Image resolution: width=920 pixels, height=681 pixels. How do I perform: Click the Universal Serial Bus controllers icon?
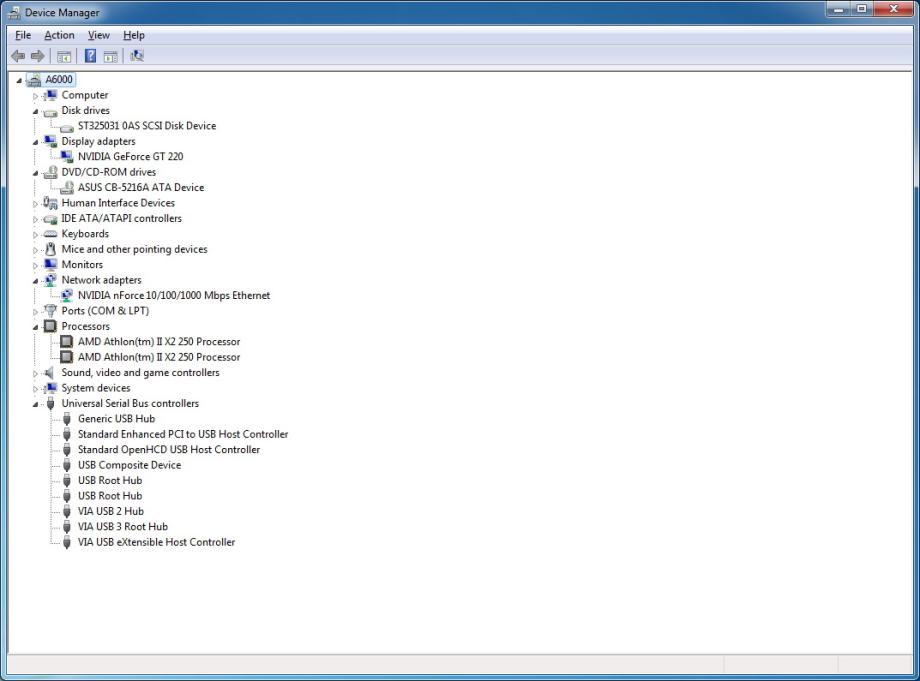(50, 404)
